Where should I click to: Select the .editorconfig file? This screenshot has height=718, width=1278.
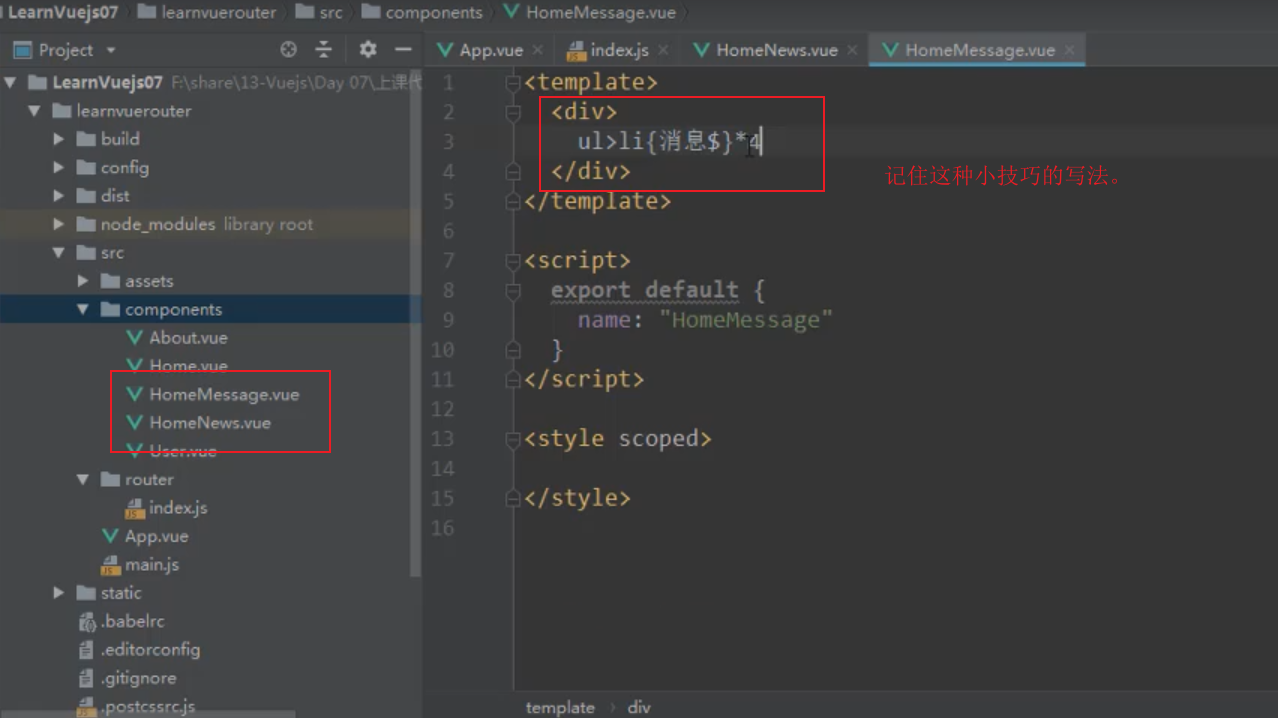pos(150,650)
